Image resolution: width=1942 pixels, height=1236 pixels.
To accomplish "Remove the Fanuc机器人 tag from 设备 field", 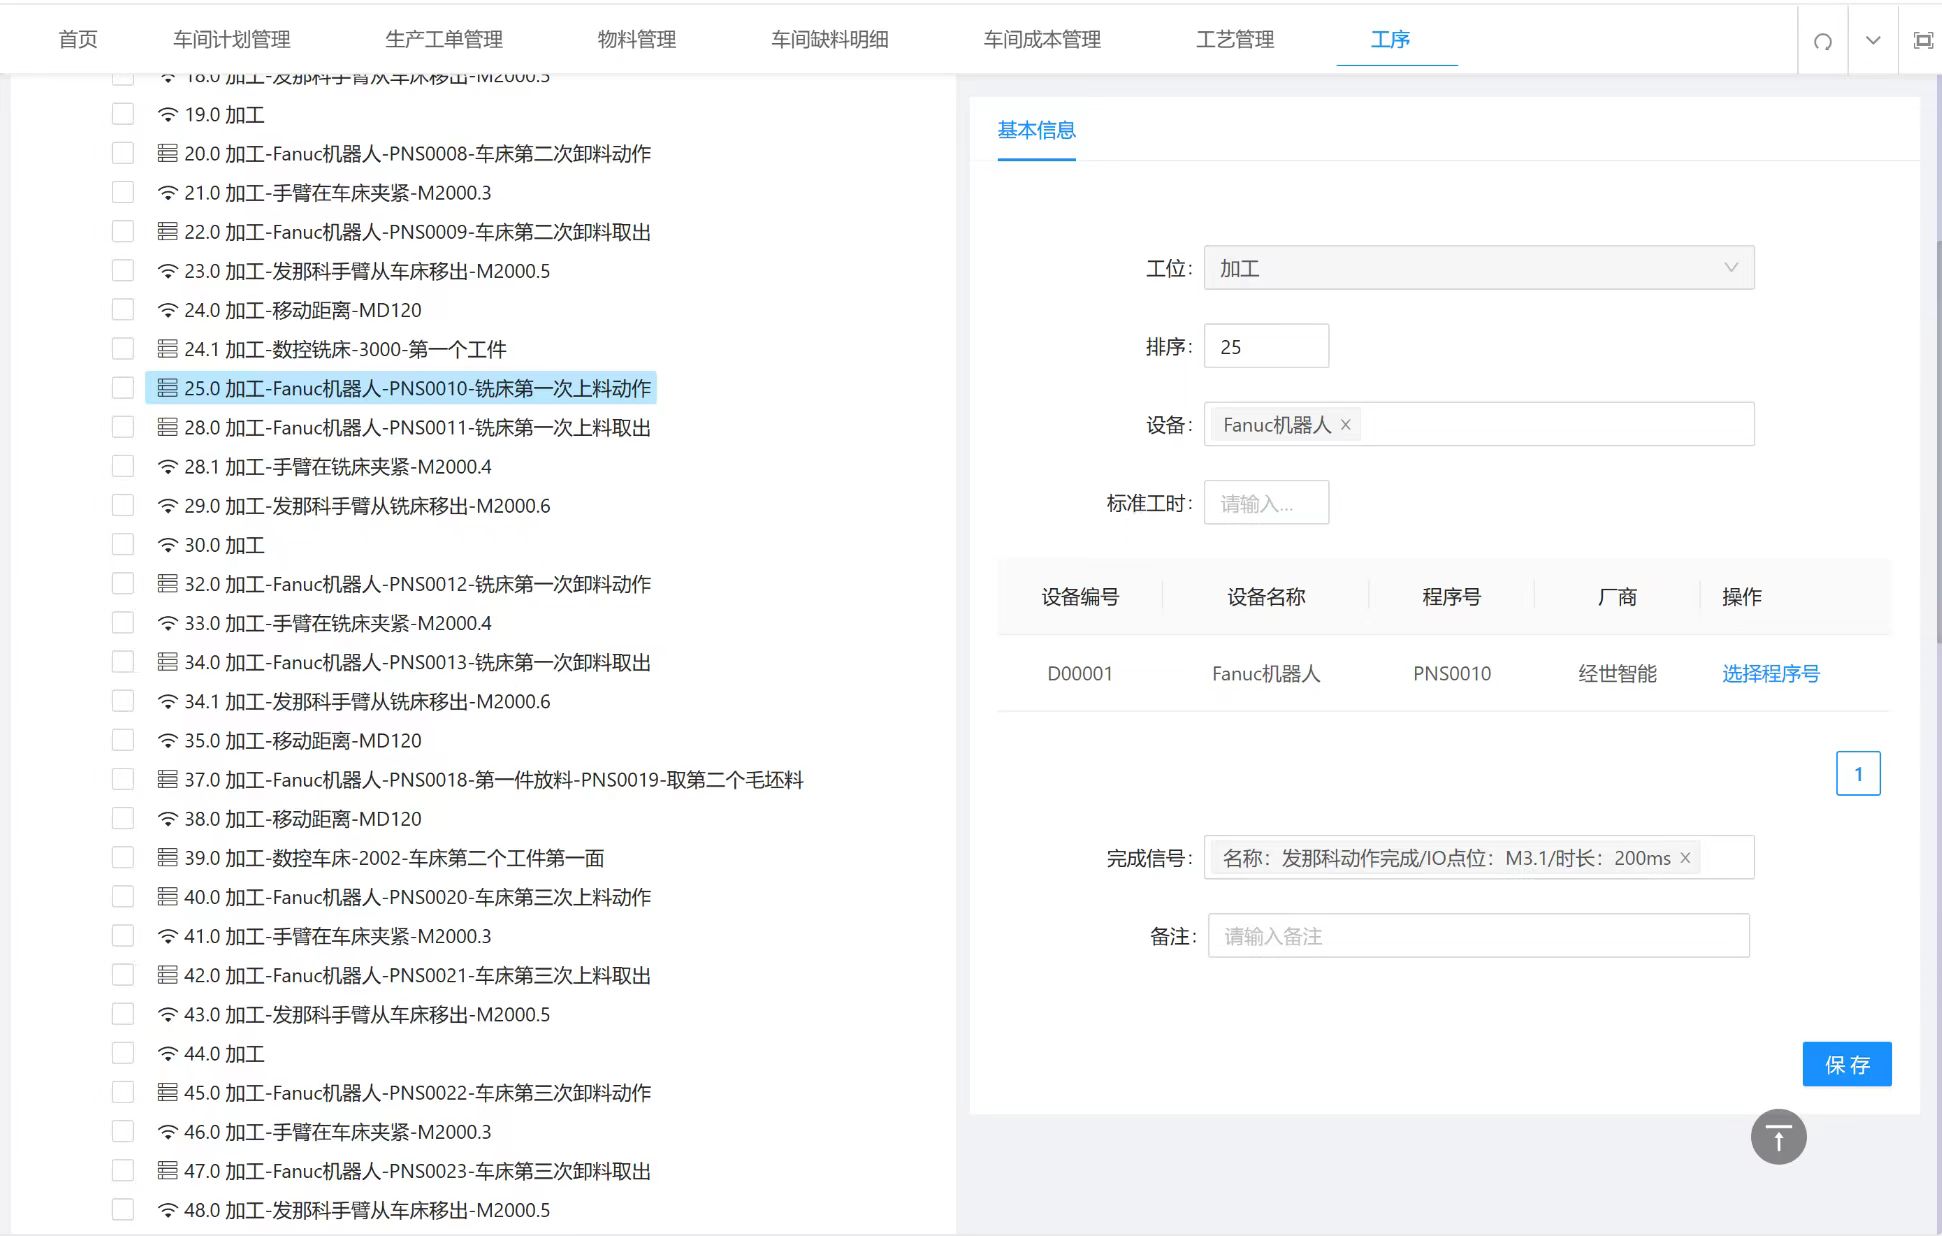I will 1346,425.
